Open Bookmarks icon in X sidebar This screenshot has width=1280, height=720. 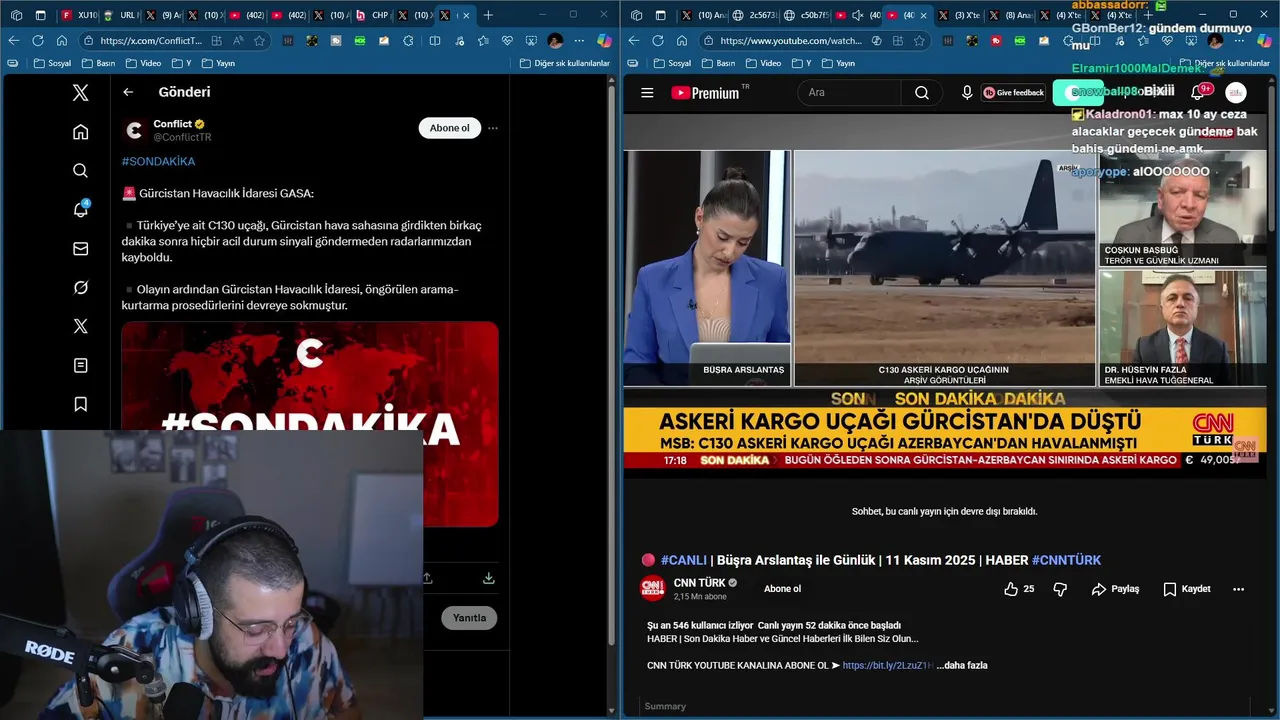pos(81,404)
